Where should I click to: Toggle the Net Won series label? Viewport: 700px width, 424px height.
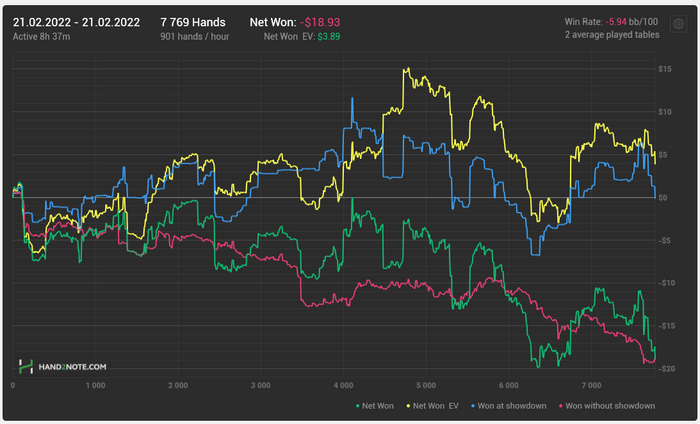[380, 406]
